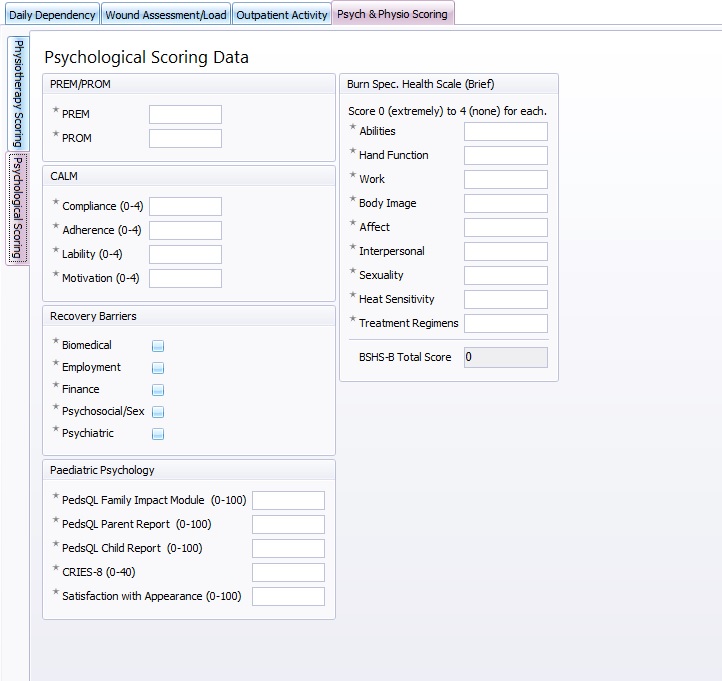Click the CRIES-8 (0-40) field
Viewport: 722px width, 681px height.
pyautogui.click(x=288, y=572)
